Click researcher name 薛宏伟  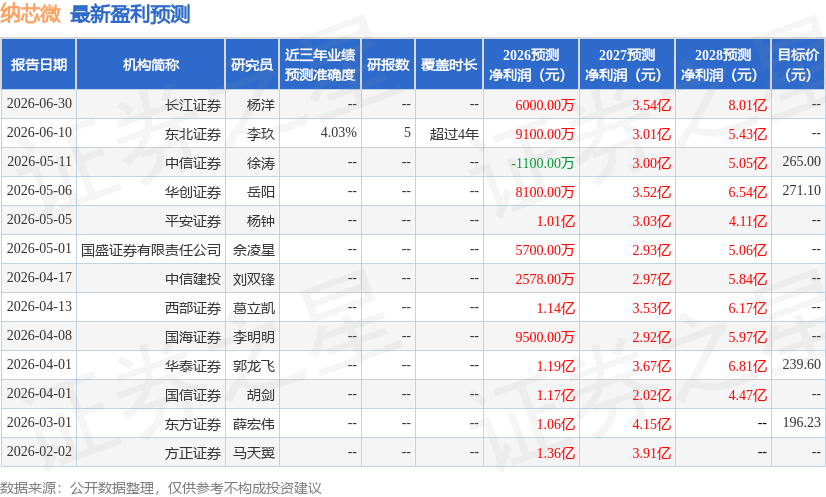(254, 424)
